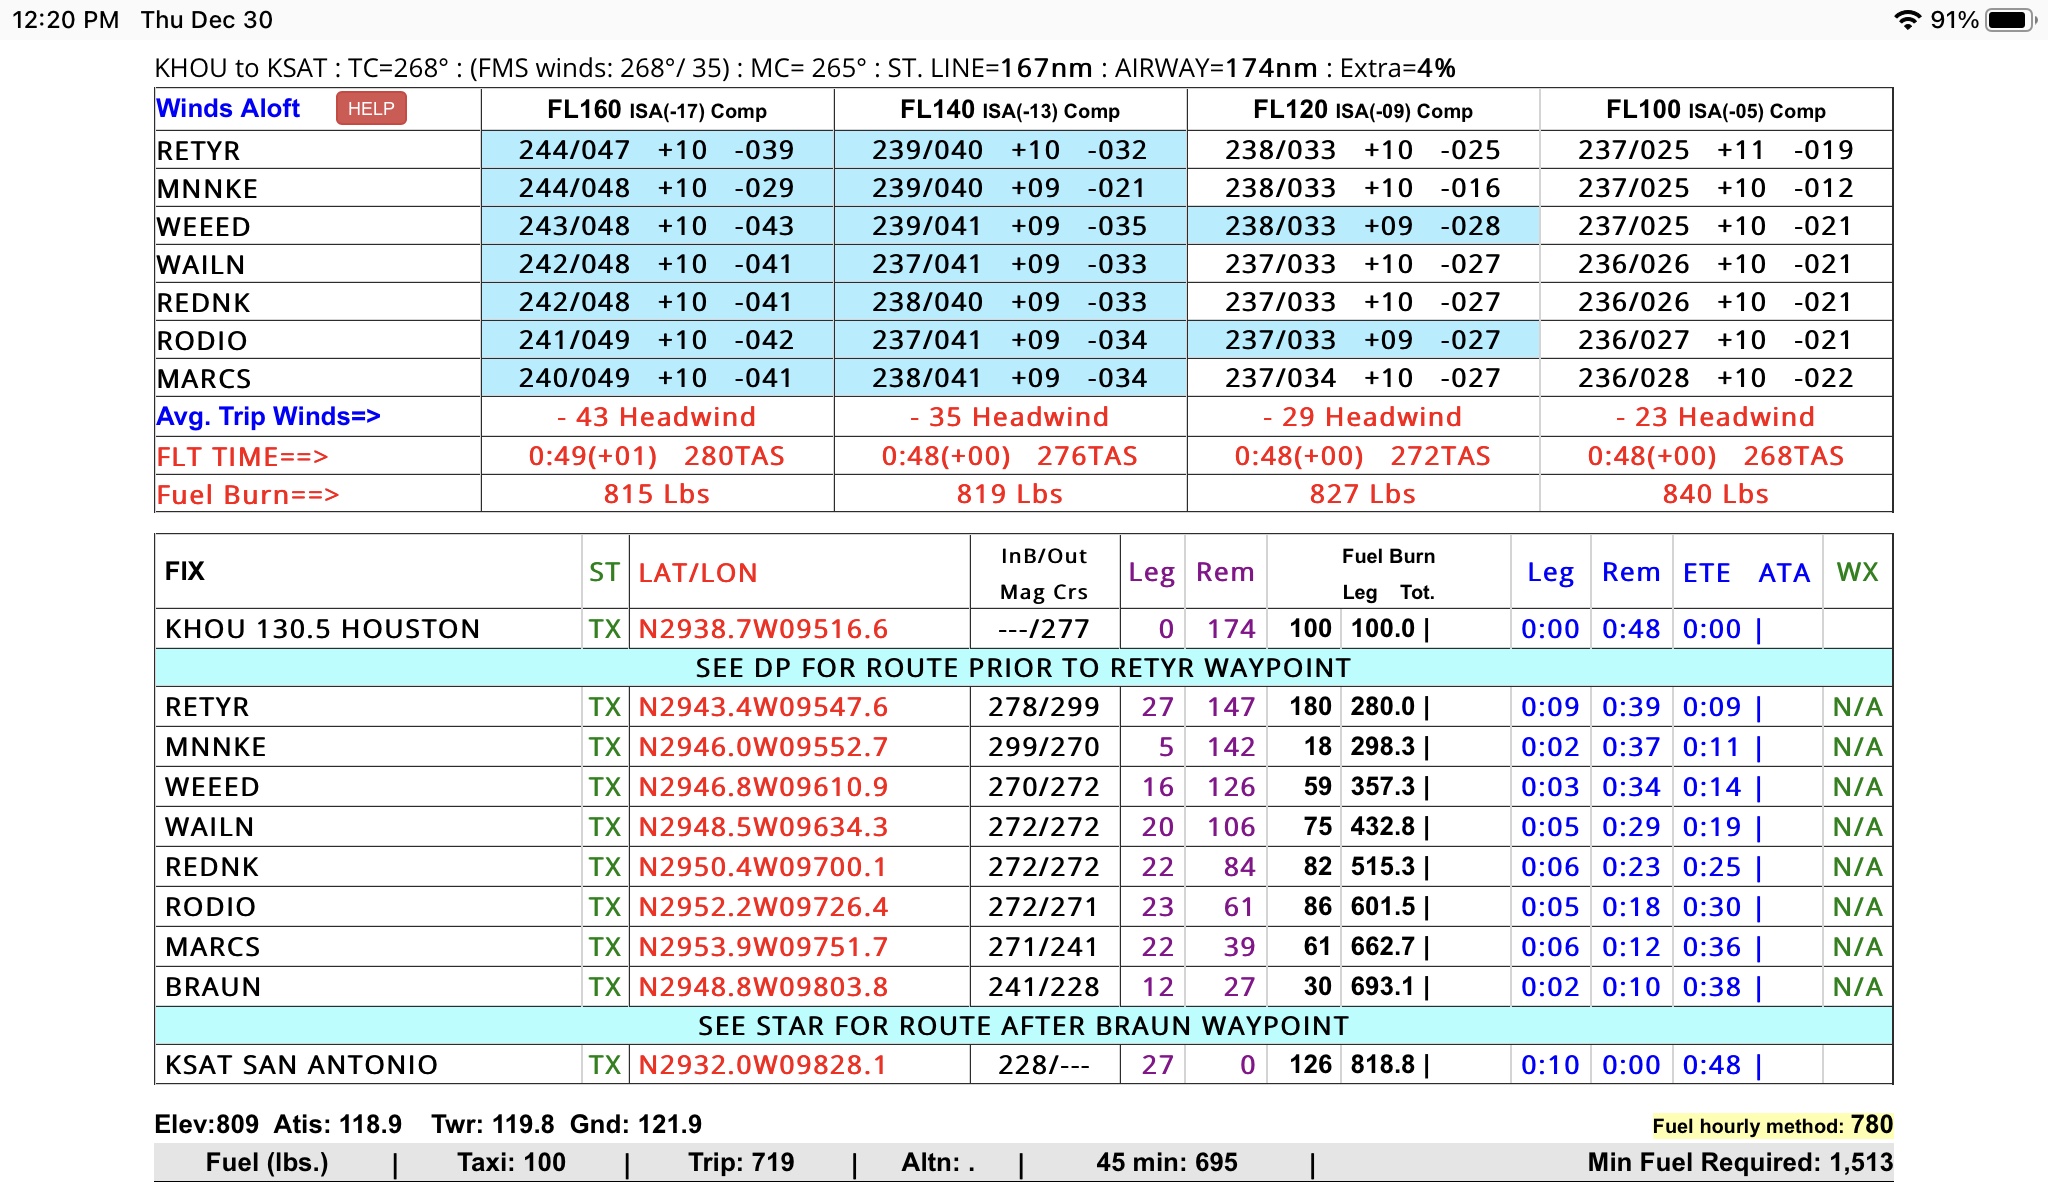Select MARCS FL100 wind cell 236/028
The height and width of the screenshot is (1182, 2048).
(1716, 378)
